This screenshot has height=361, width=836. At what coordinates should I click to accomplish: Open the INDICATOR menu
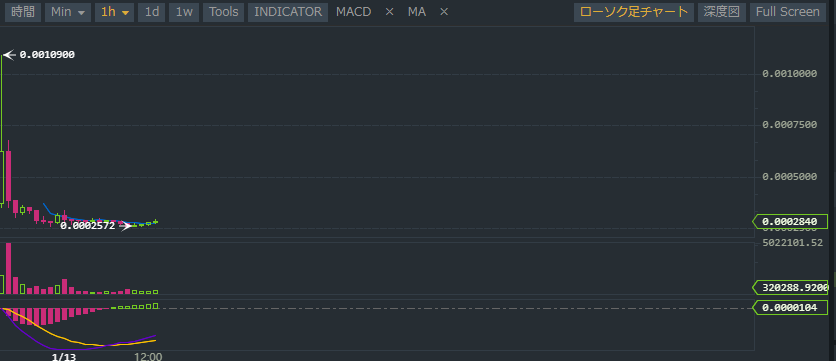pos(288,12)
